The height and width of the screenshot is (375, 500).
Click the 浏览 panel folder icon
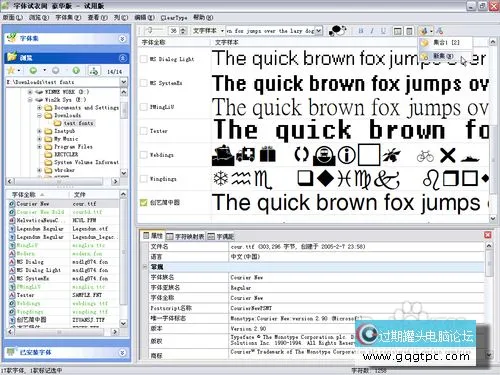pyautogui.click(x=12, y=57)
